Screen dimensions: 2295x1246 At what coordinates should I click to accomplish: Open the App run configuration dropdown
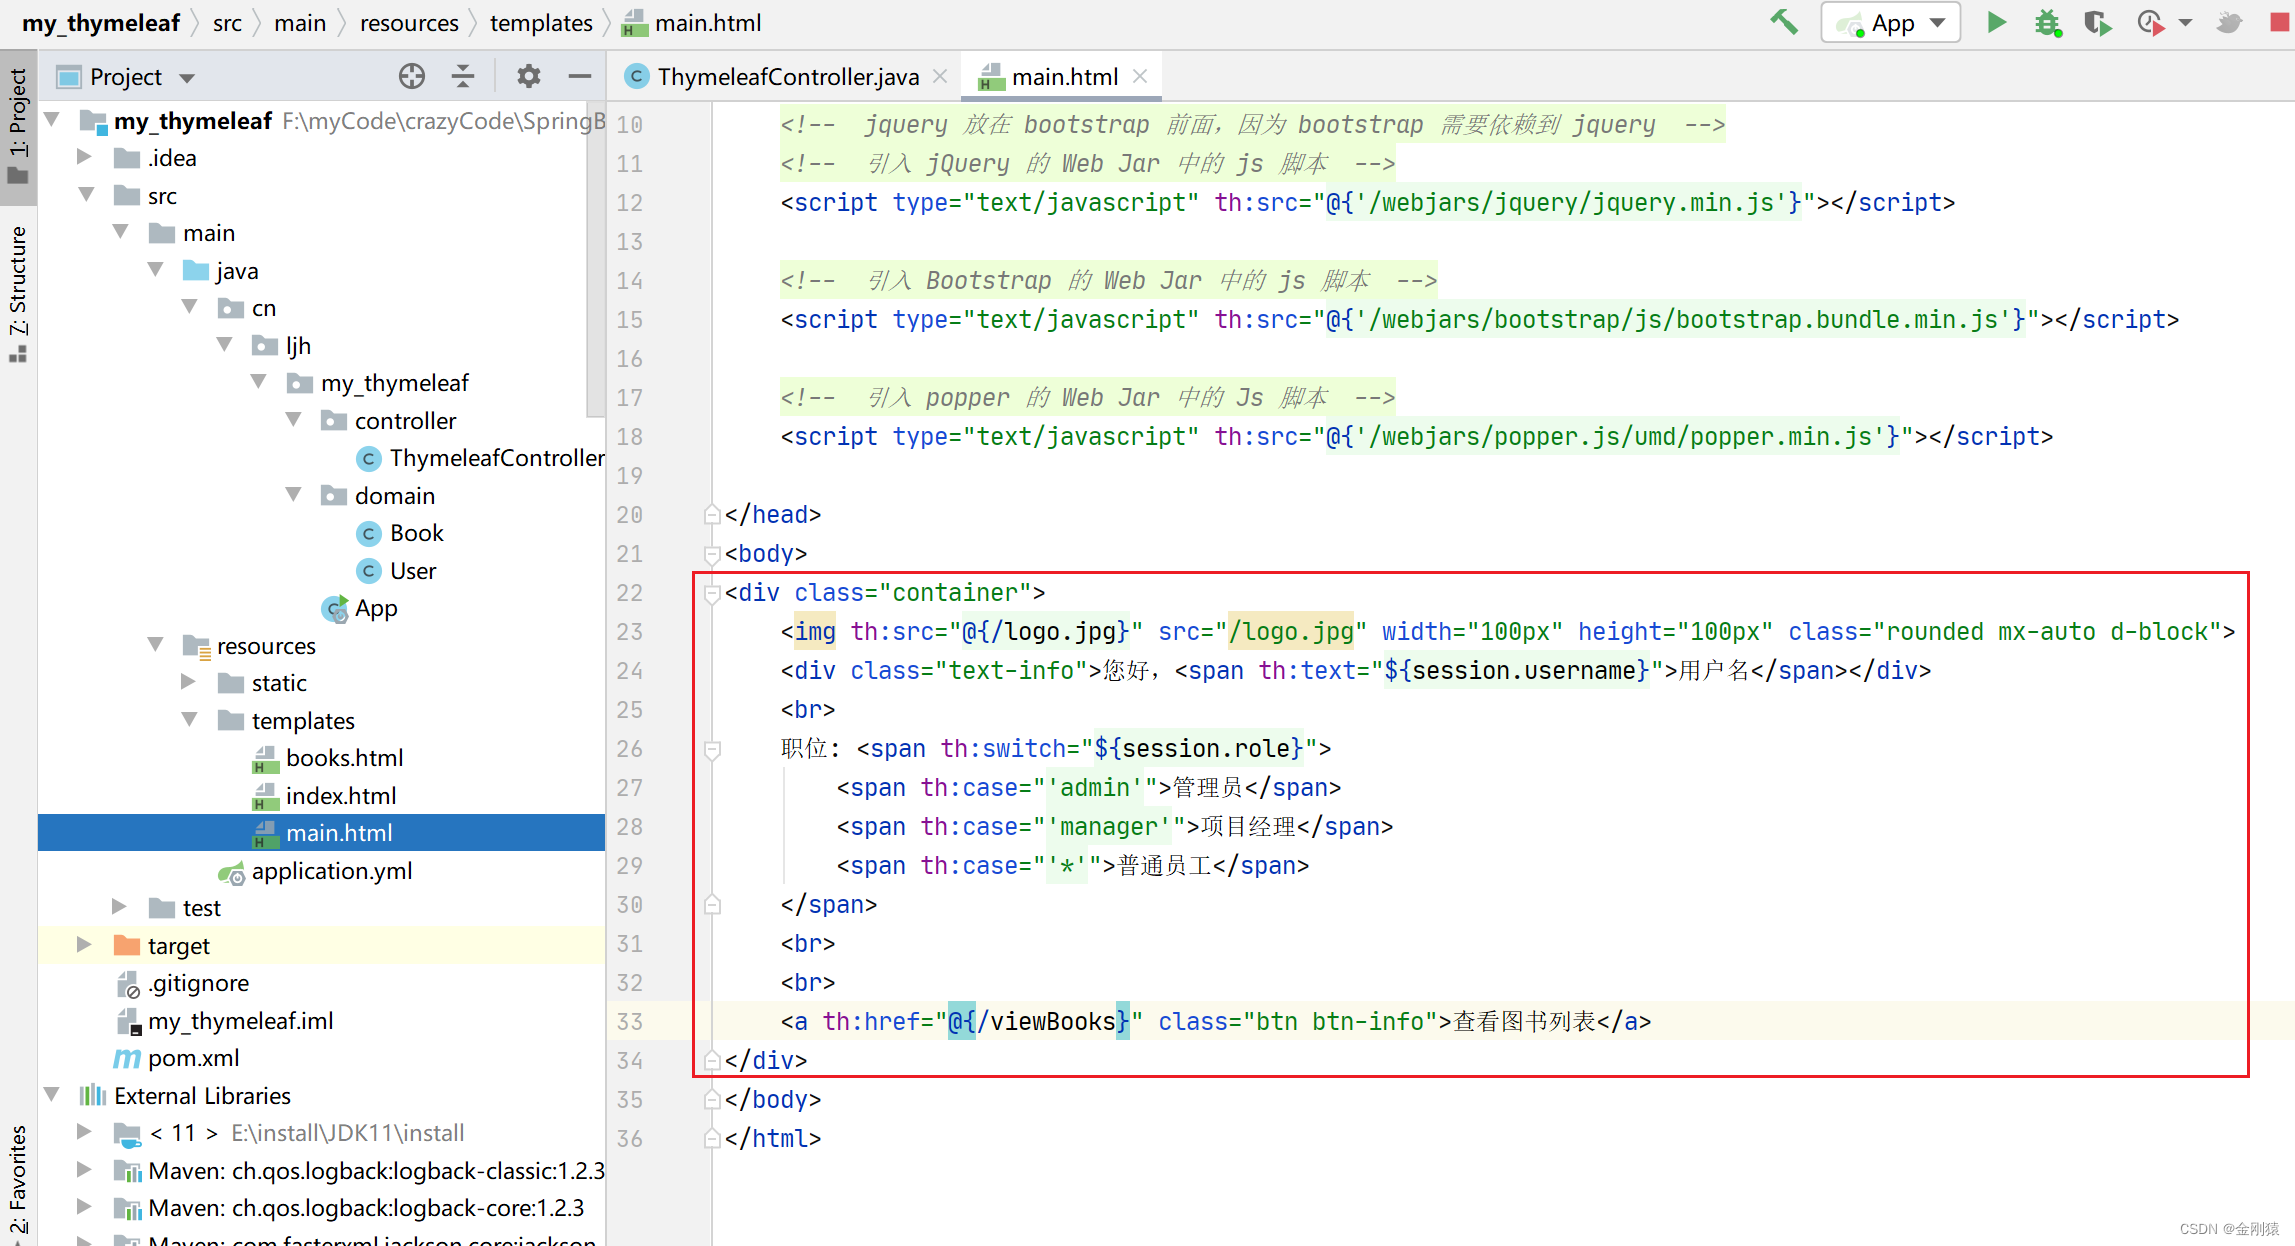click(1891, 23)
